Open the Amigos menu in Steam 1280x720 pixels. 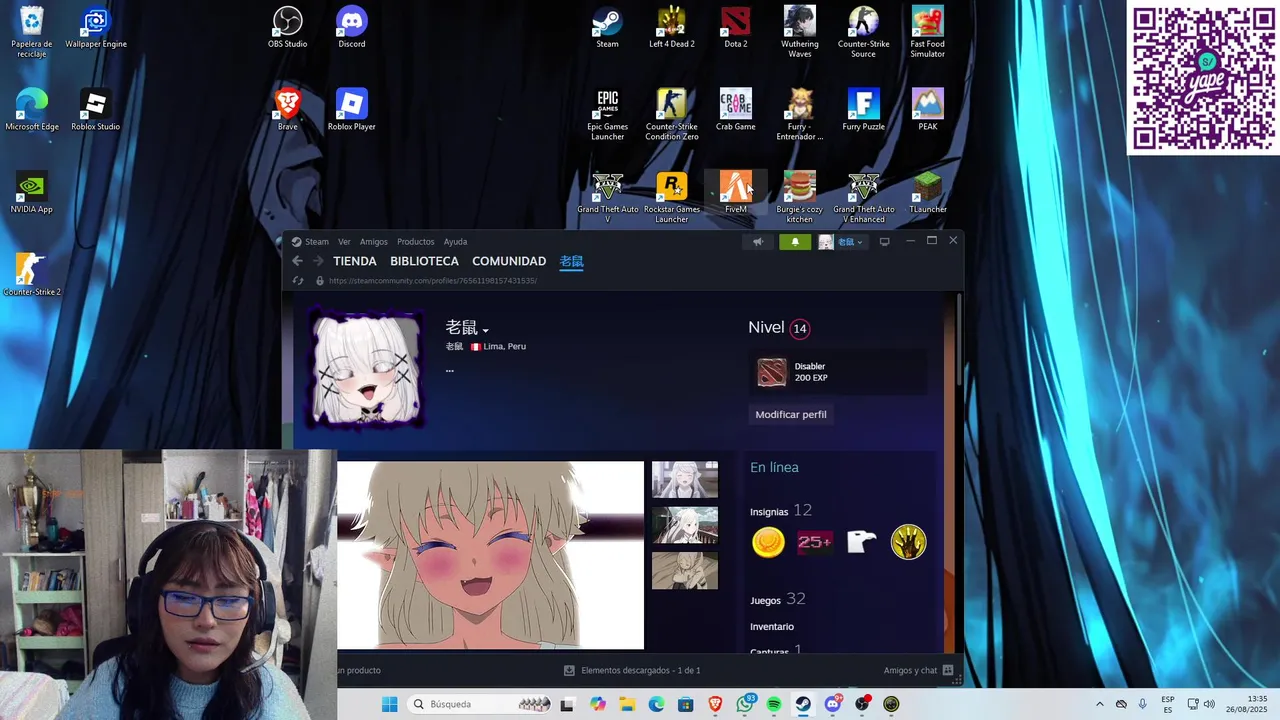374,242
